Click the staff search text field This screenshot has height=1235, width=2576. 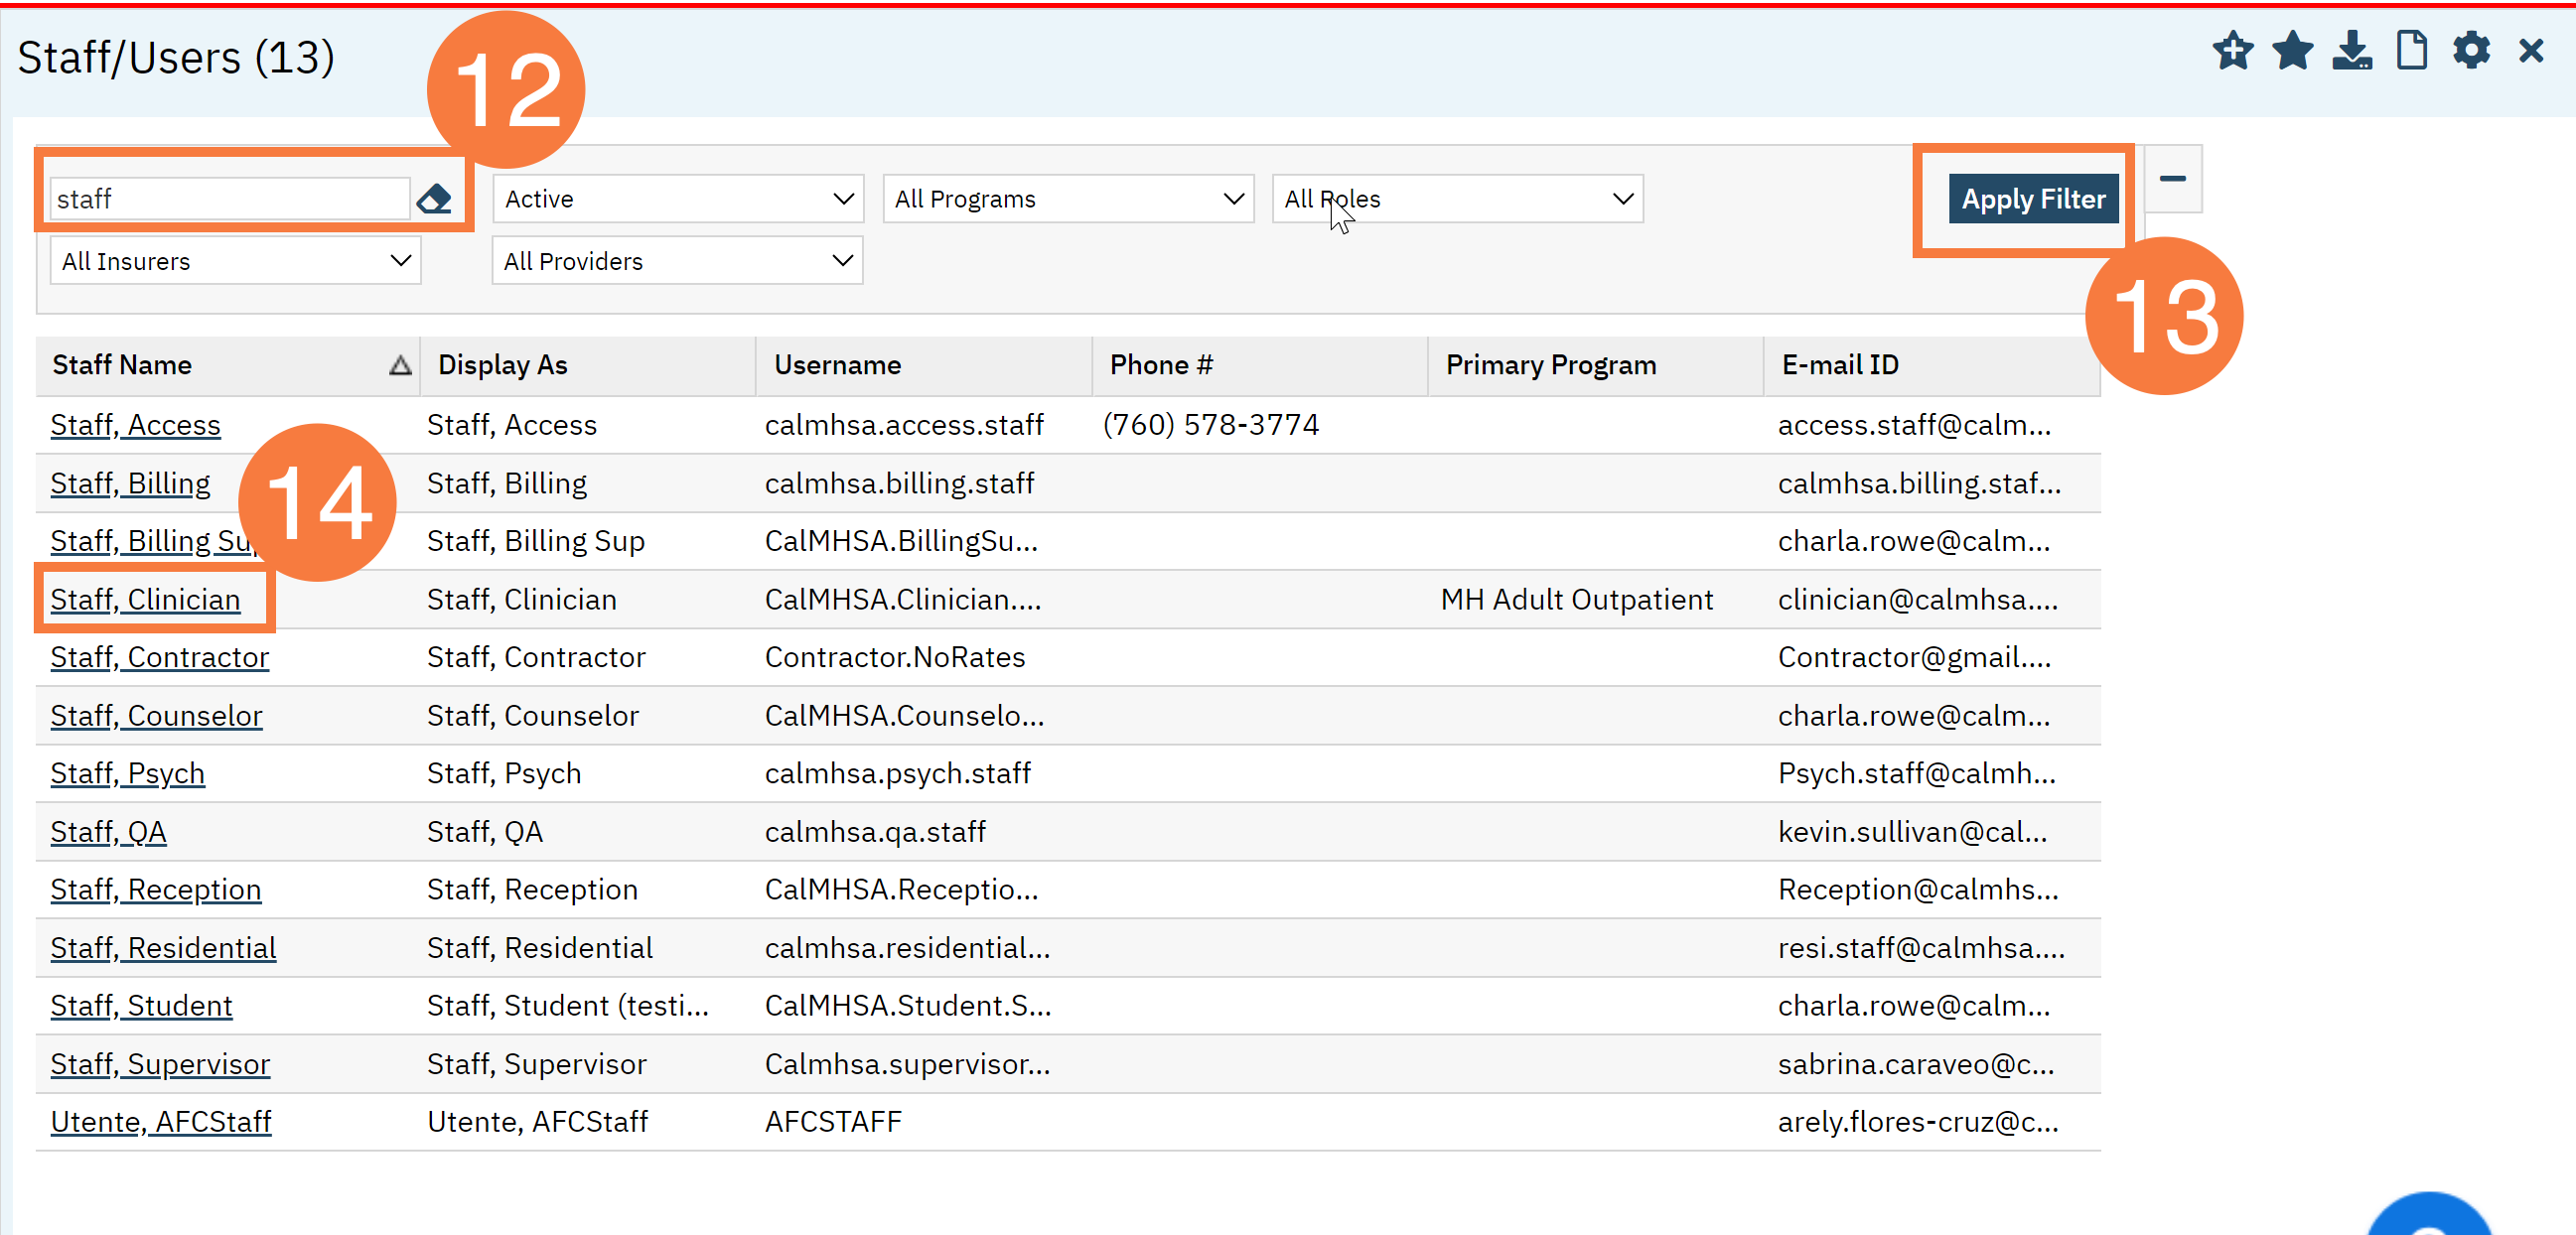[x=229, y=199]
